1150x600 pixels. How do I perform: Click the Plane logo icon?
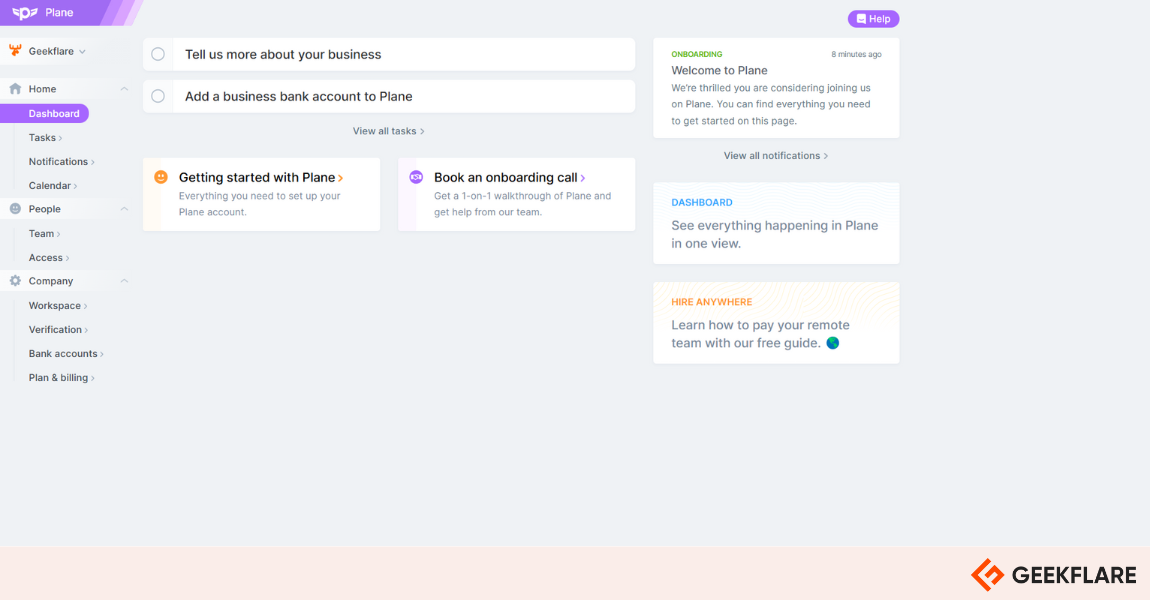click(x=25, y=12)
